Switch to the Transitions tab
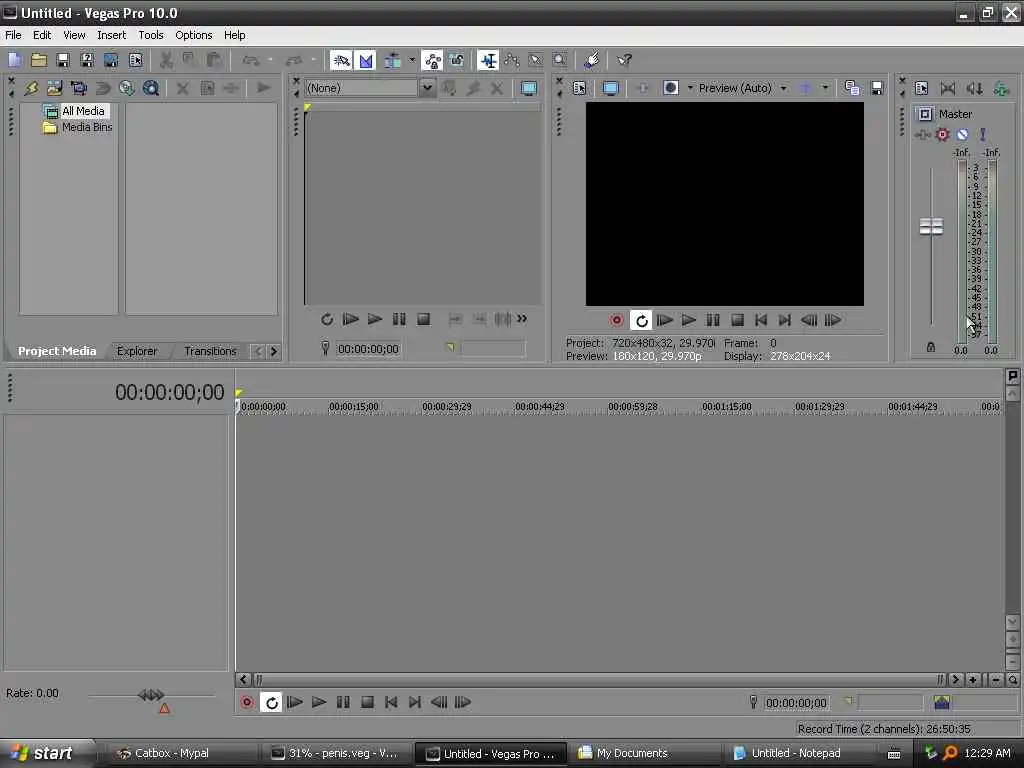Image resolution: width=1024 pixels, height=768 pixels. point(210,351)
